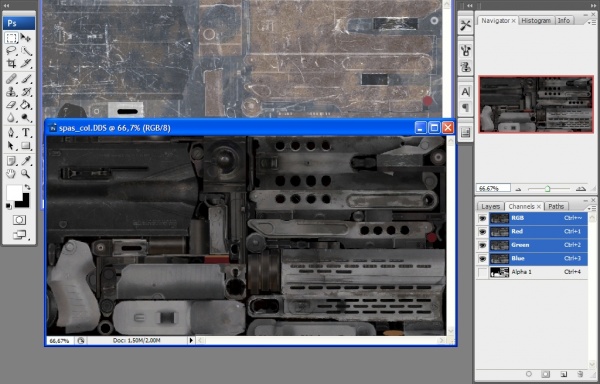Select the Notes tool
Screen dimensions: 600x384
(x=11, y=161)
